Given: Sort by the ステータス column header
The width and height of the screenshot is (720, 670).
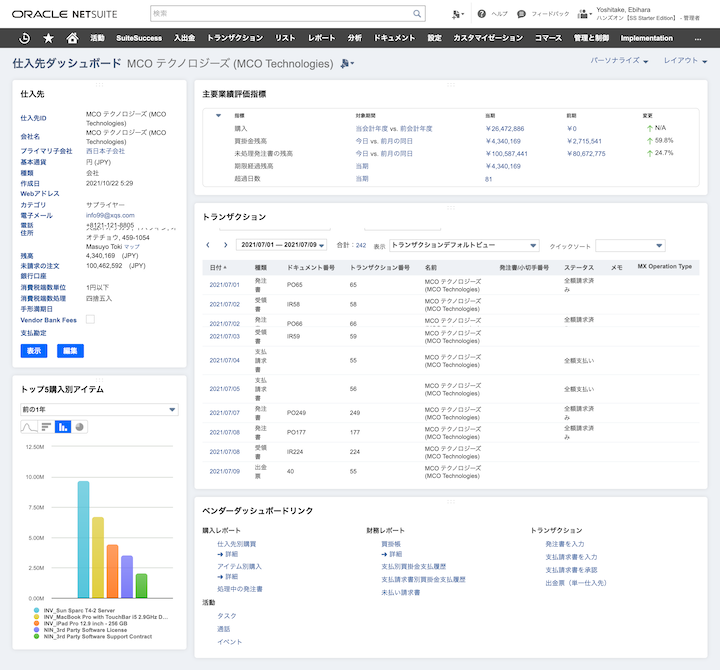Looking at the screenshot, I should [579, 267].
